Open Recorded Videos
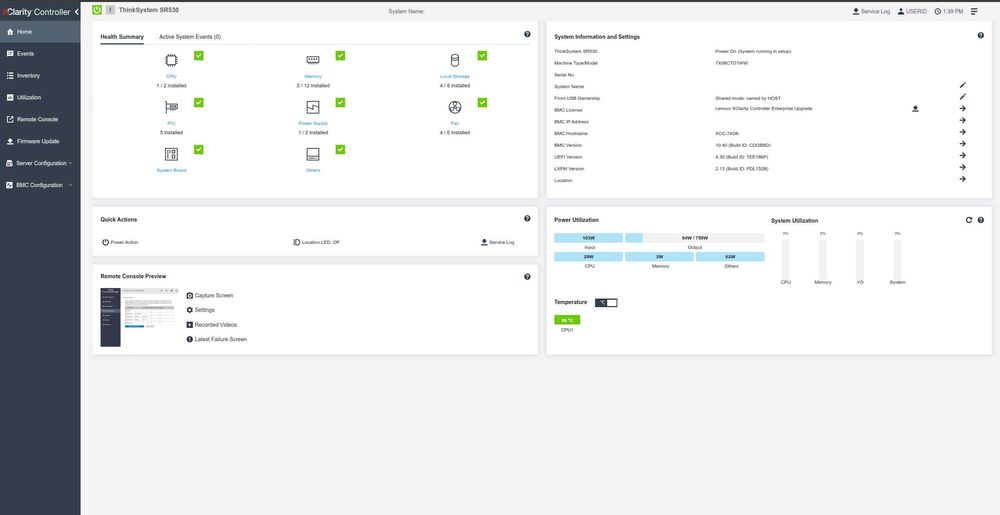This screenshot has width=1000, height=515. 212,325
